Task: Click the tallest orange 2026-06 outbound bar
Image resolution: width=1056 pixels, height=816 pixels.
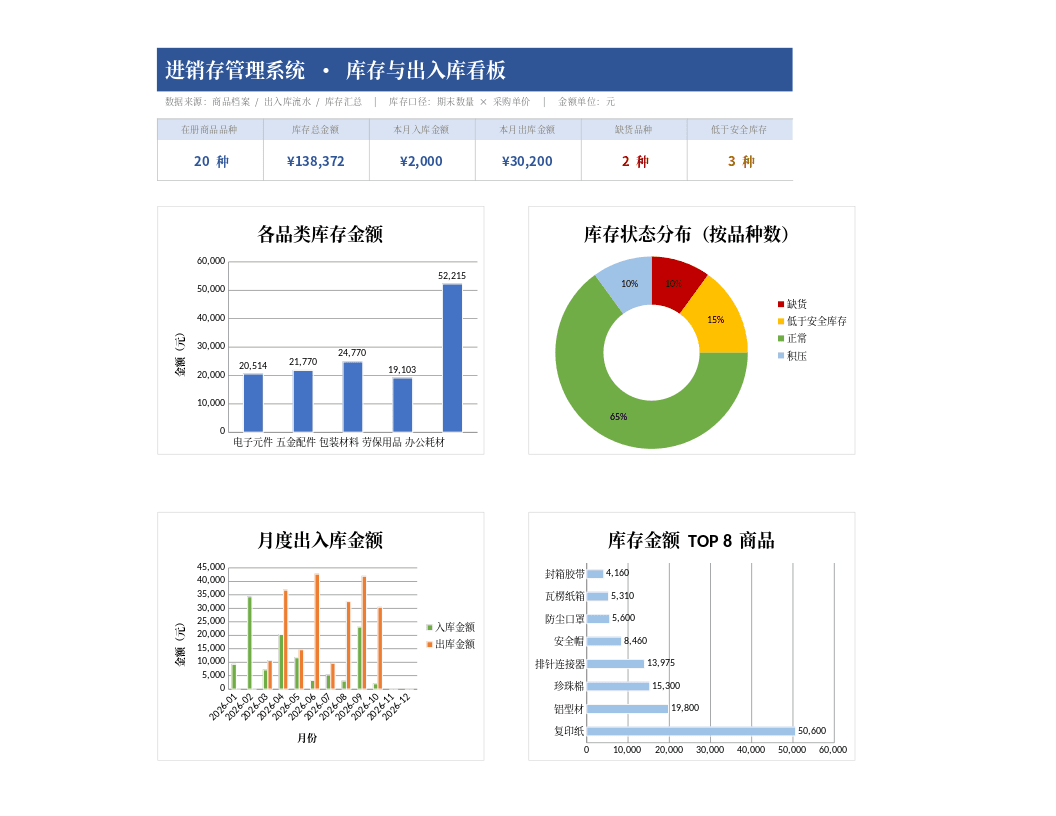Action: 317,632
